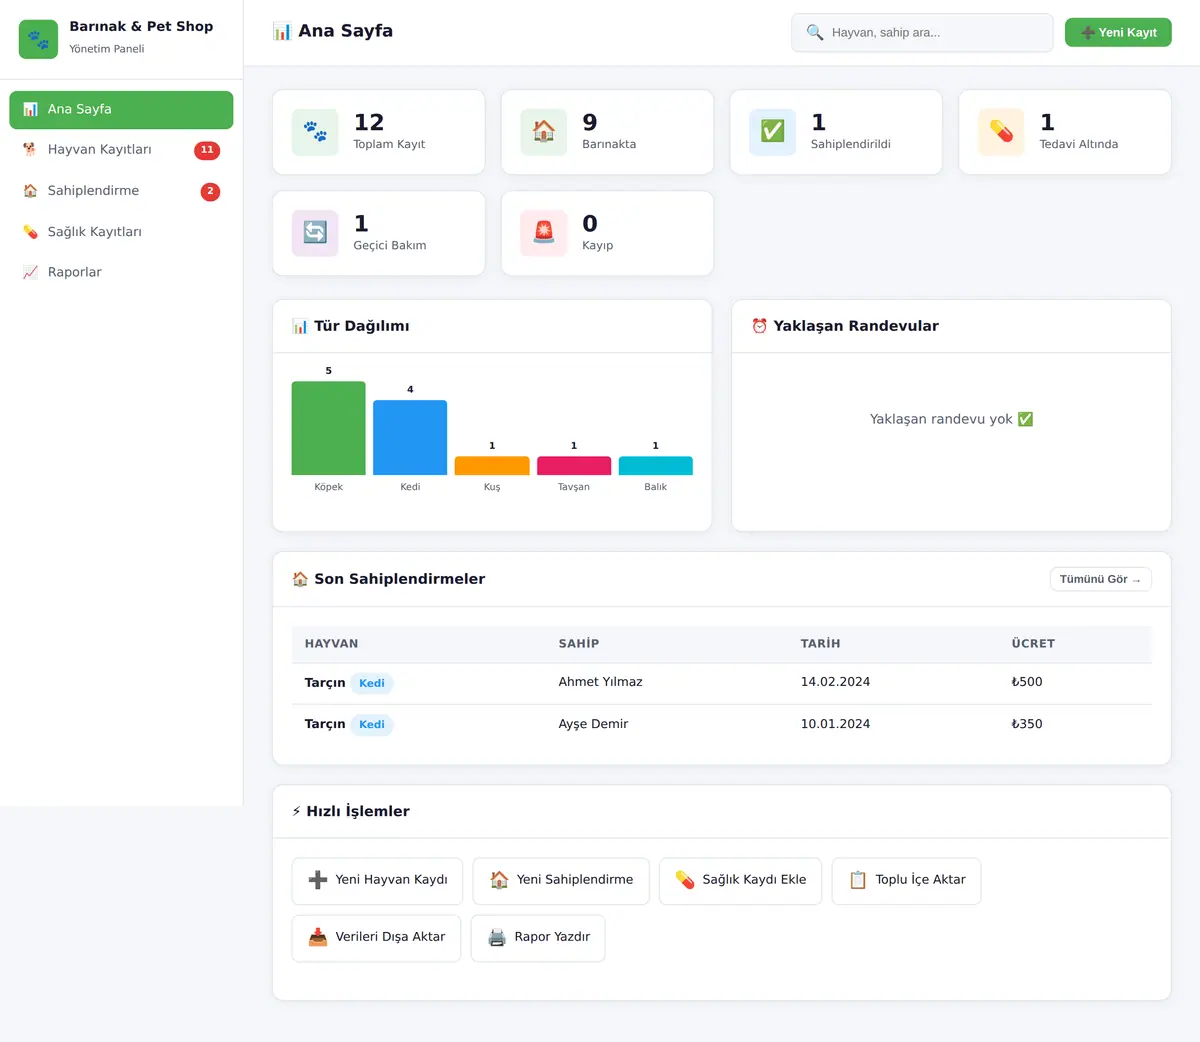
Task: Click the house icon on Barınakta card
Action: coord(544,132)
